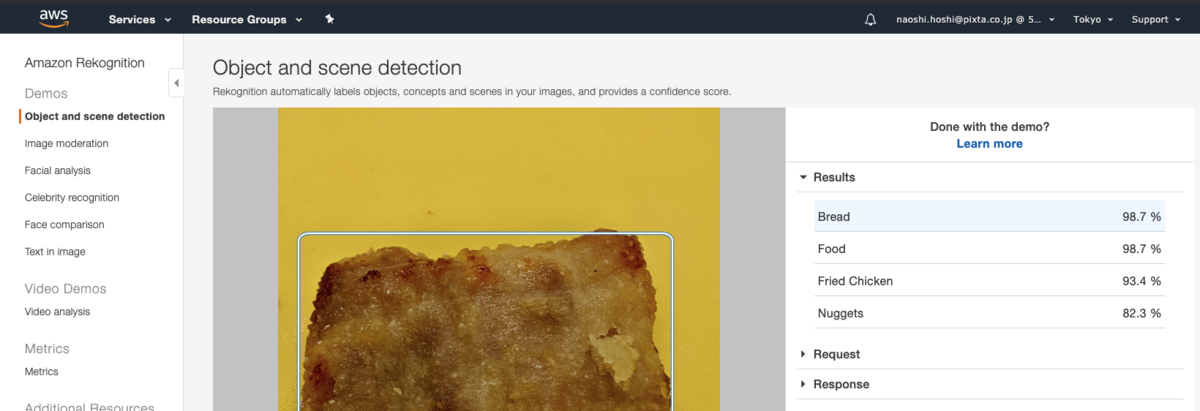Click the Video Demos section heading
The width and height of the screenshot is (1200, 411).
(x=65, y=288)
